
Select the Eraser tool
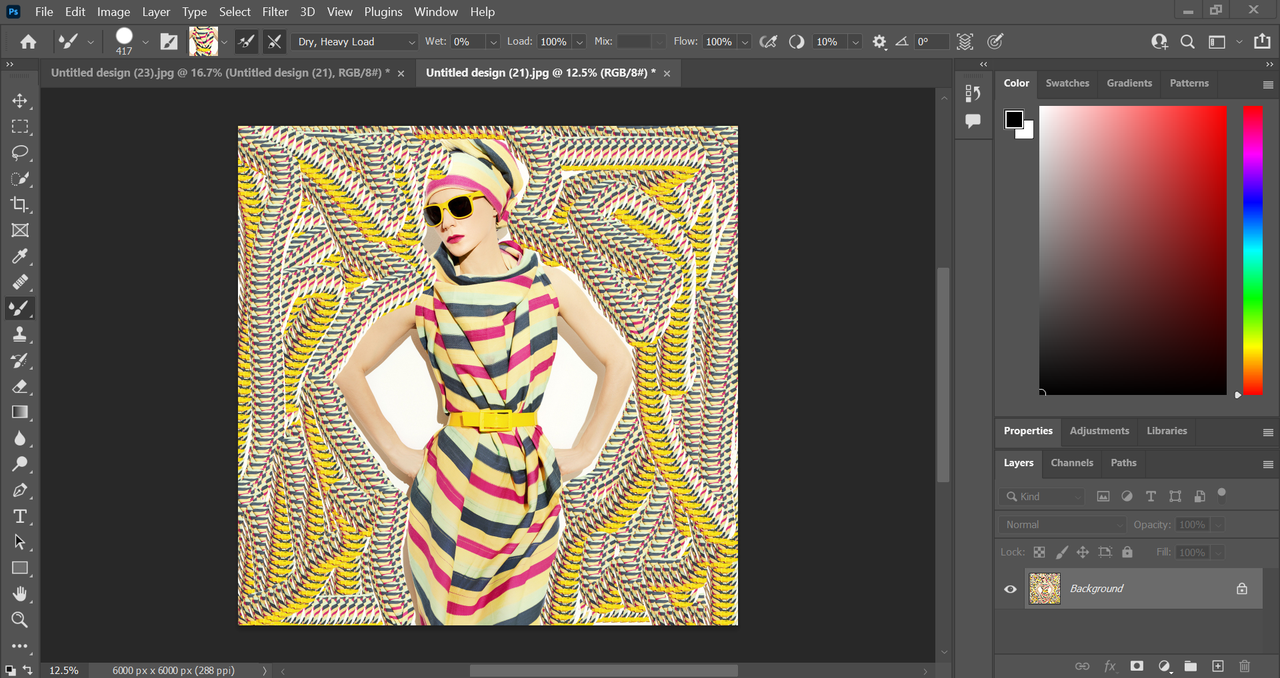tap(19, 387)
